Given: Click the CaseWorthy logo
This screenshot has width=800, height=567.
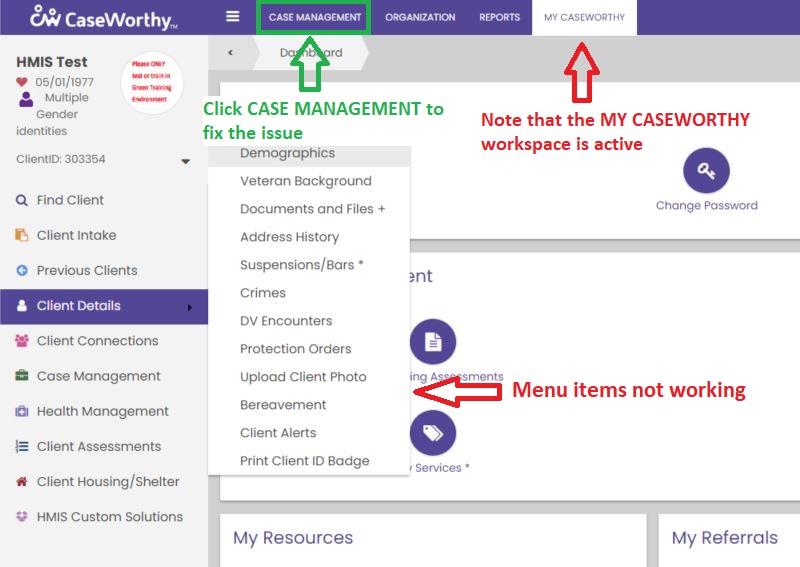Looking at the screenshot, I should pos(104,18).
